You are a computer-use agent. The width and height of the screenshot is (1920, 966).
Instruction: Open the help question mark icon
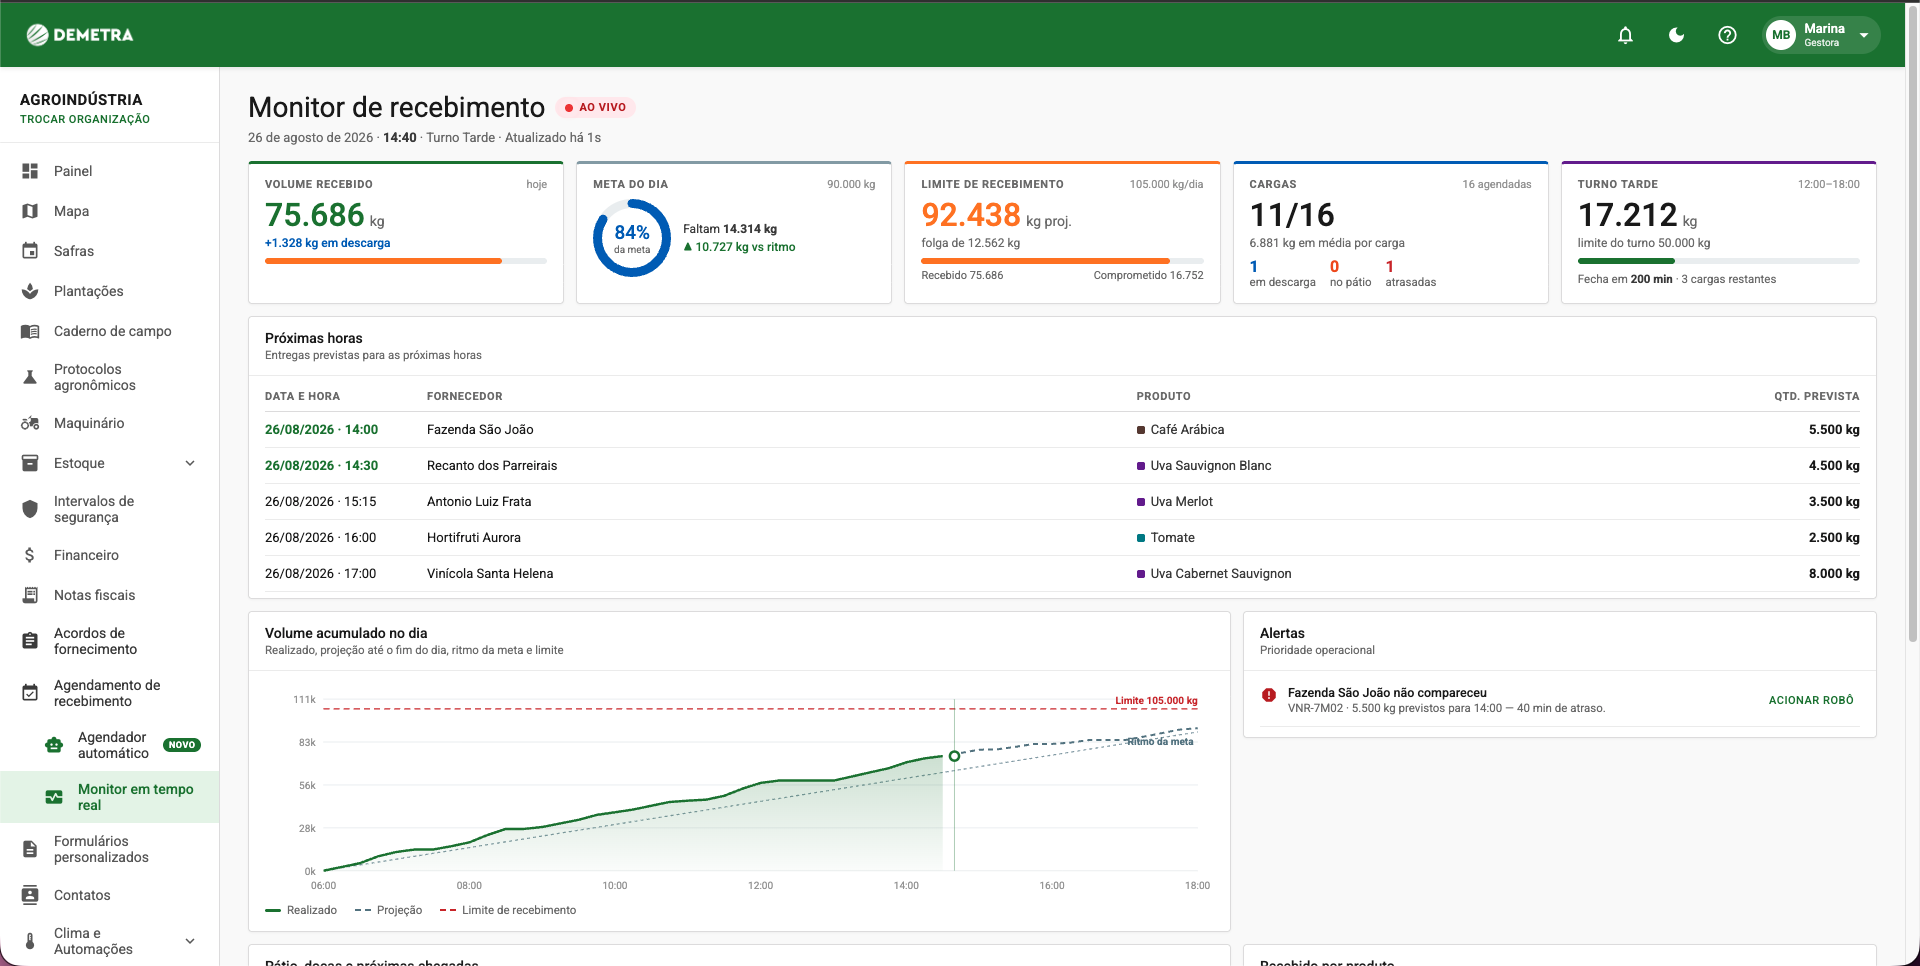(1727, 35)
